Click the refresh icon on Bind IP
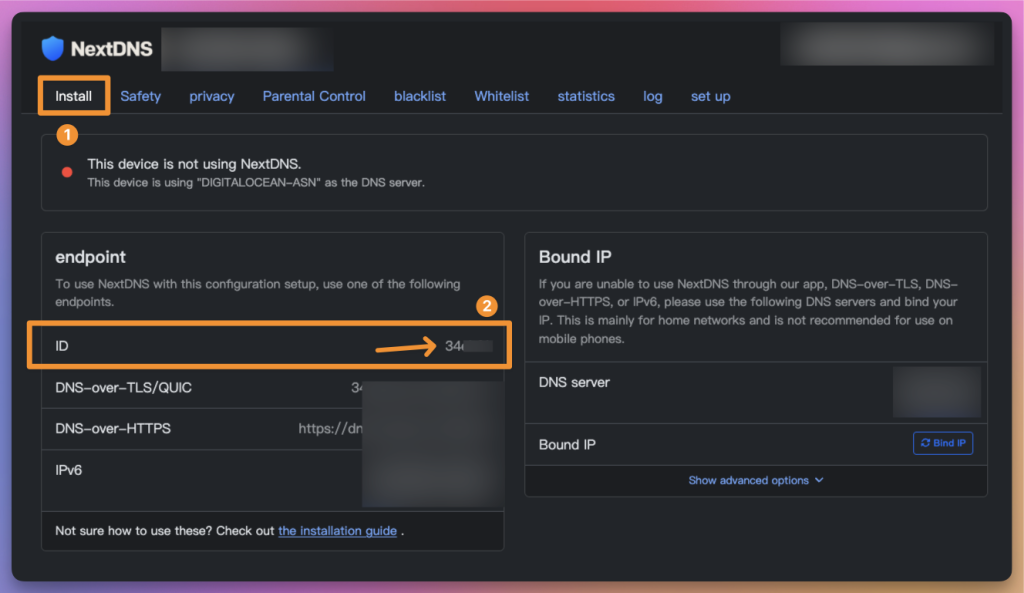 coord(925,443)
